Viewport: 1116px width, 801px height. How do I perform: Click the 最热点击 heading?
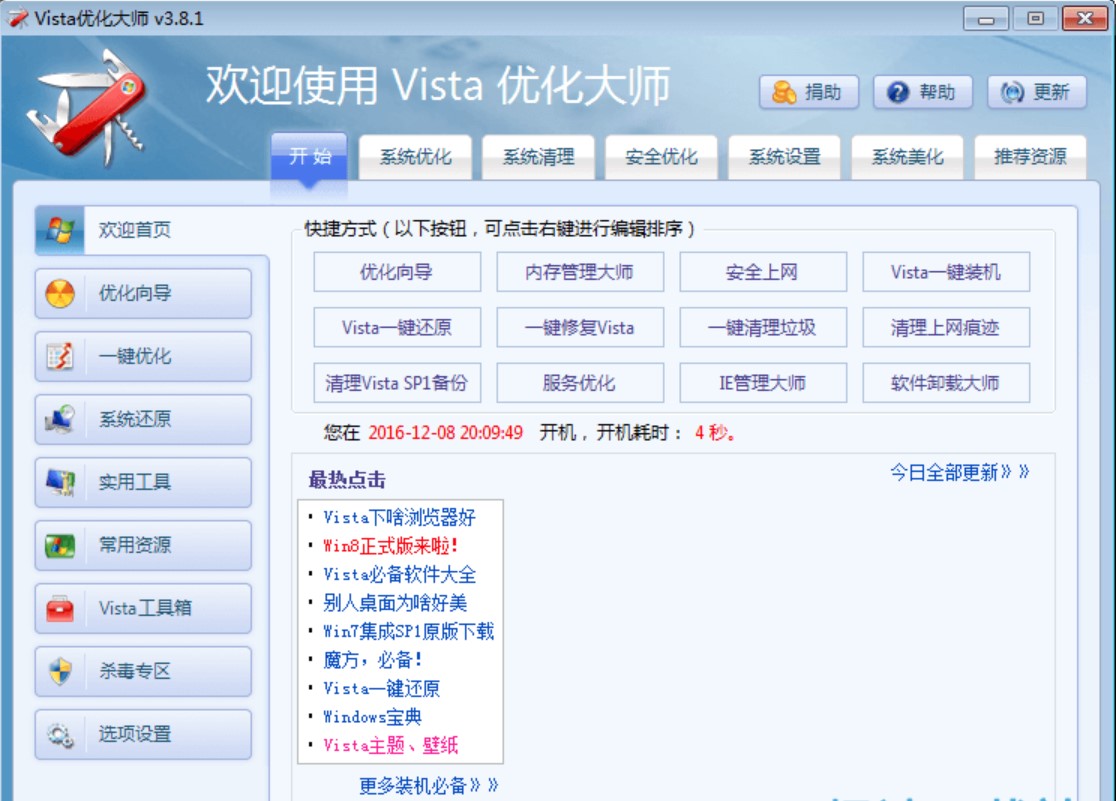(347, 480)
